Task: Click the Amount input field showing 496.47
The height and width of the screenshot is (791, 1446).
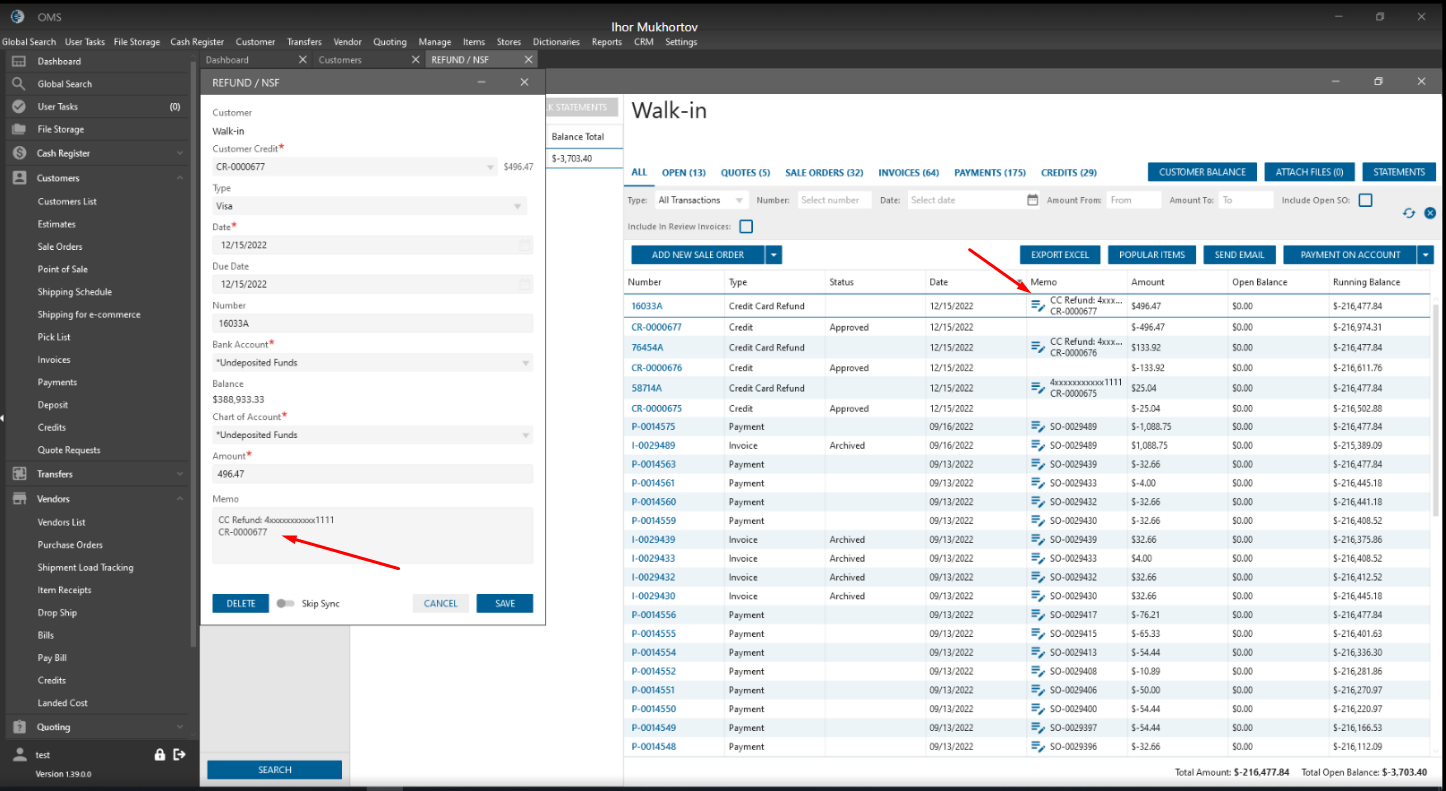Action: (371, 474)
